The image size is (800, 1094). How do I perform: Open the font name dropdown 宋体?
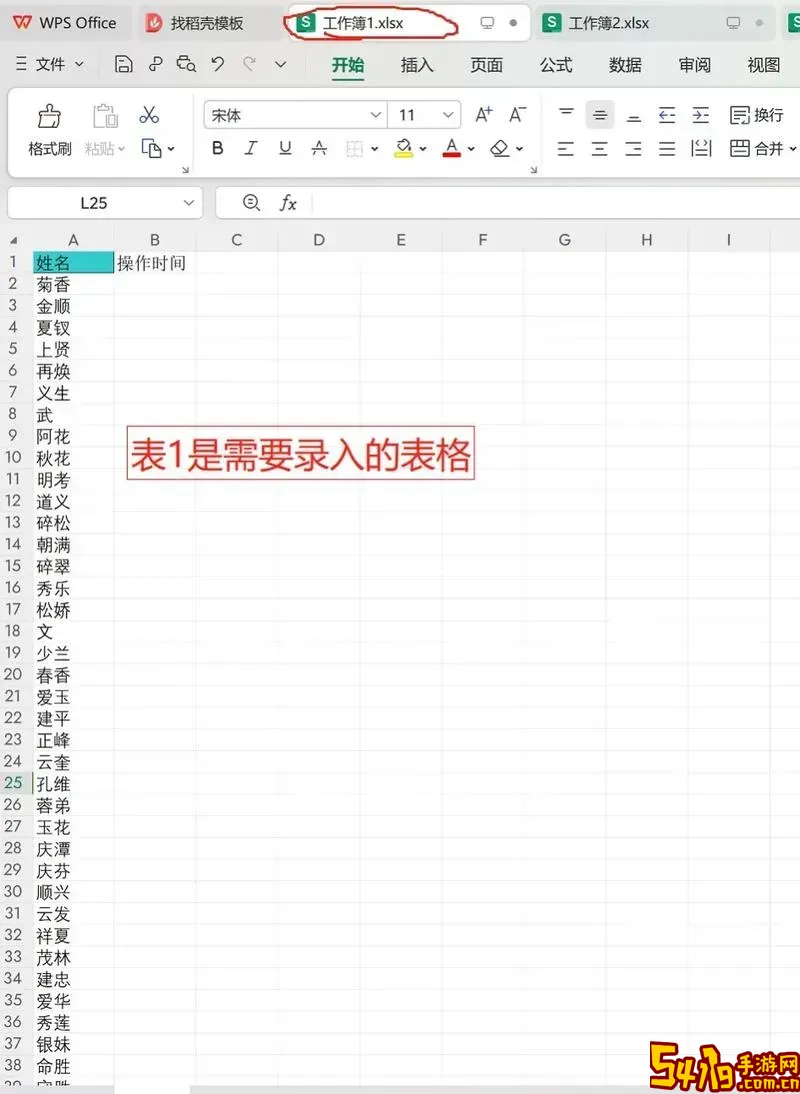(x=375, y=114)
